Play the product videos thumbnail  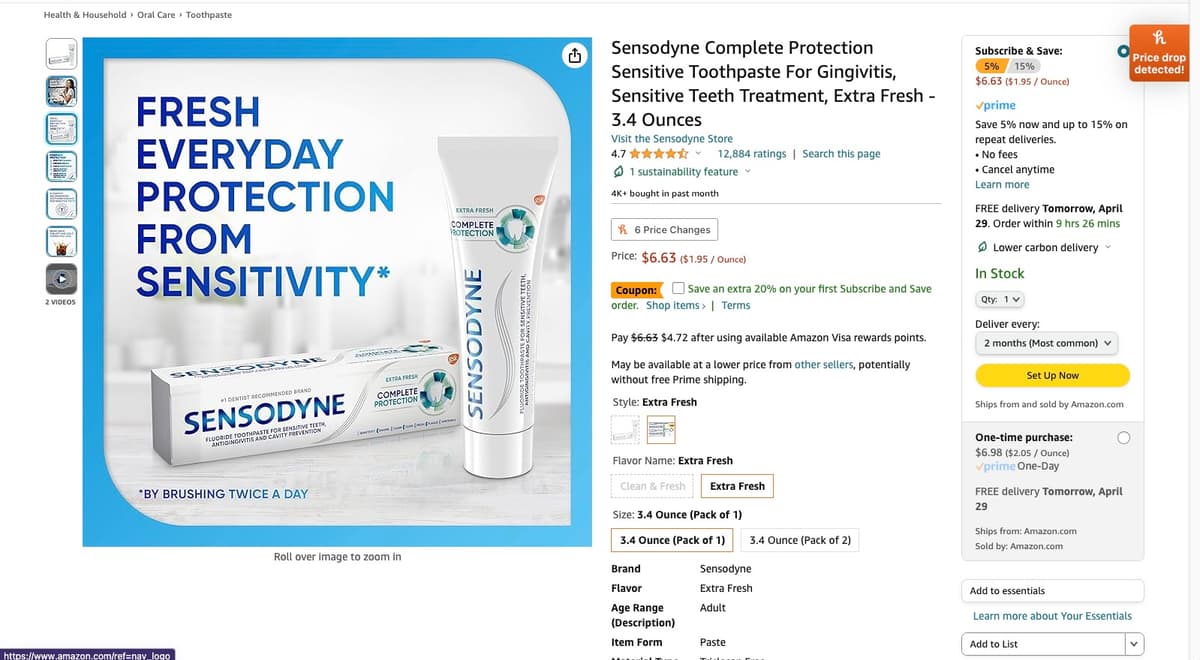click(x=61, y=277)
